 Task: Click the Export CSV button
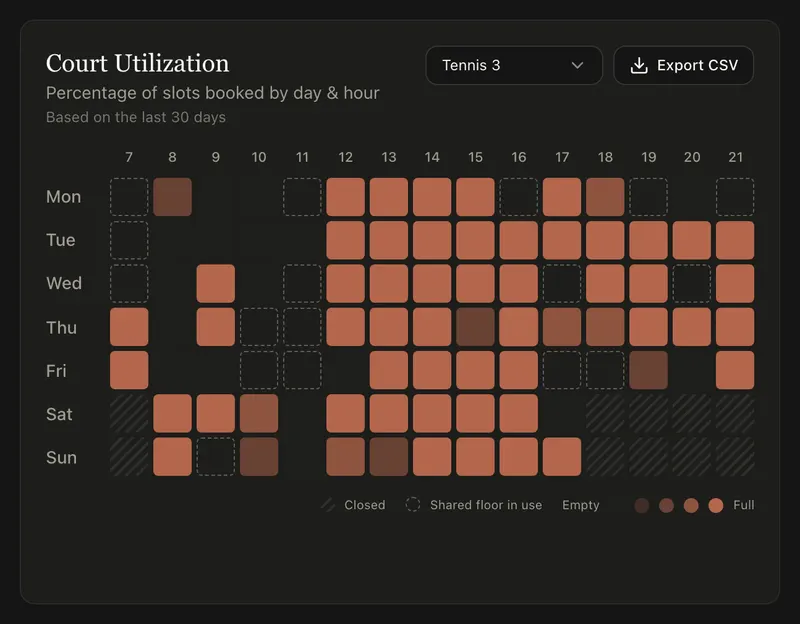pos(683,65)
